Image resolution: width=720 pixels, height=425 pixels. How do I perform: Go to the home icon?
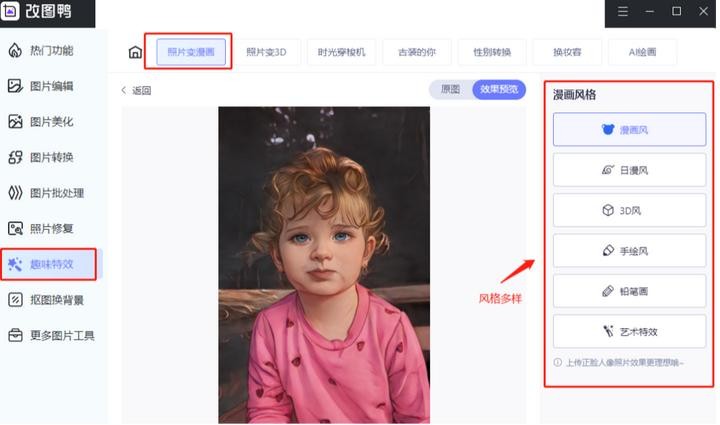[x=135, y=52]
